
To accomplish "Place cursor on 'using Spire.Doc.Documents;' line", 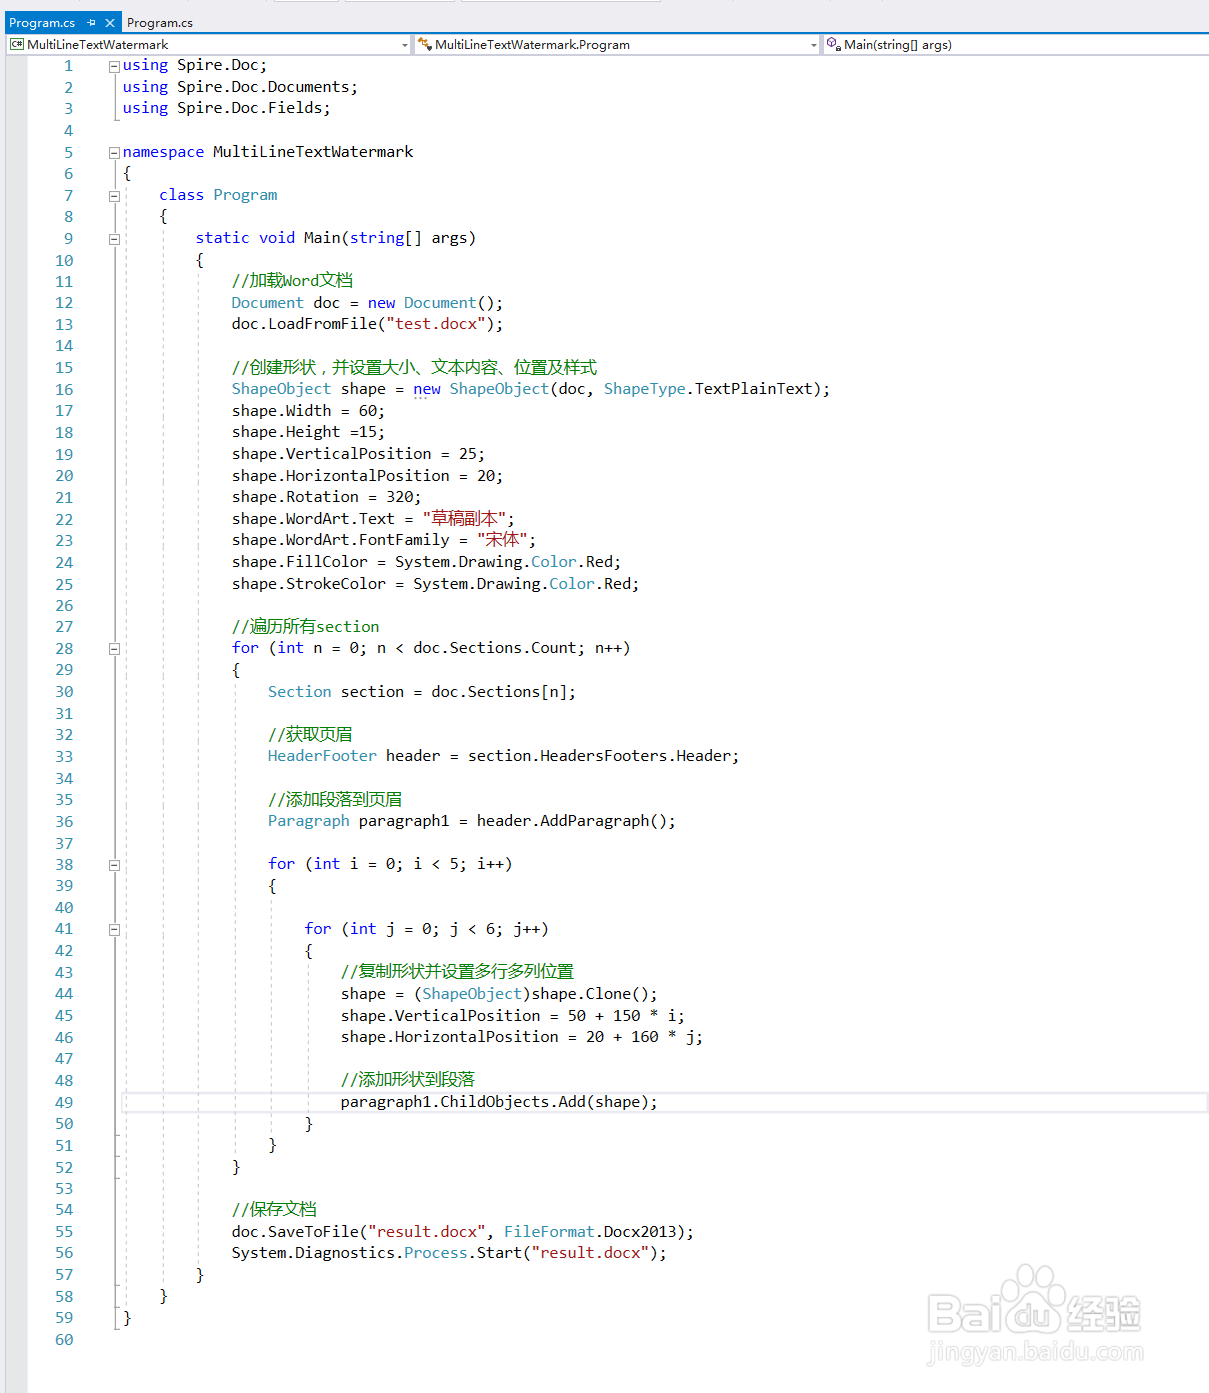I will pyautogui.click(x=240, y=87).
